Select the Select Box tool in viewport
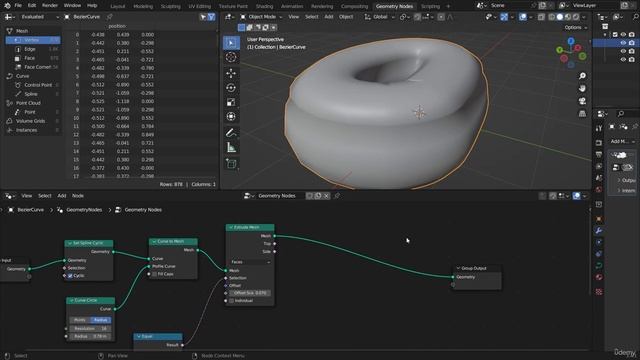Image resolution: width=640 pixels, height=360 pixels. [231, 43]
